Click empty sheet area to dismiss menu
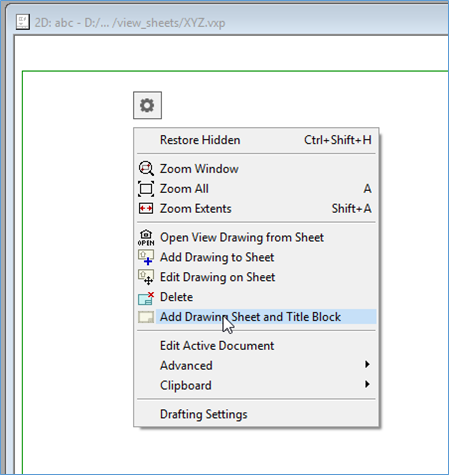This screenshot has width=449, height=475. pos(77,267)
